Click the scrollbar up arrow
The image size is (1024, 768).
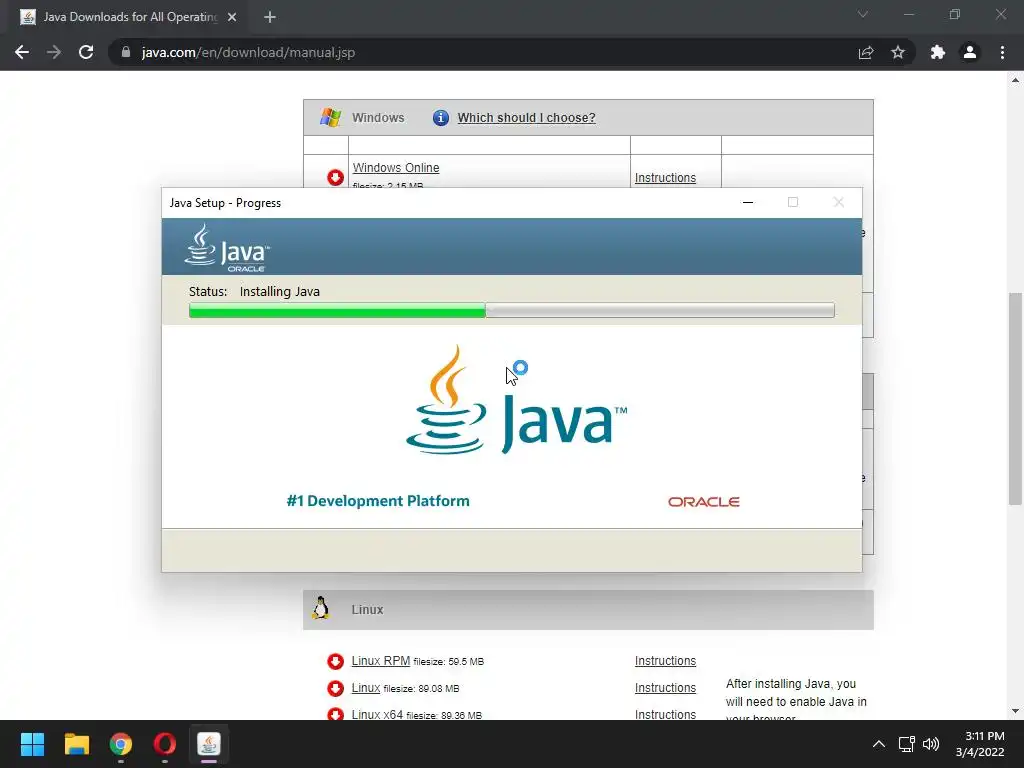[x=1015, y=80]
